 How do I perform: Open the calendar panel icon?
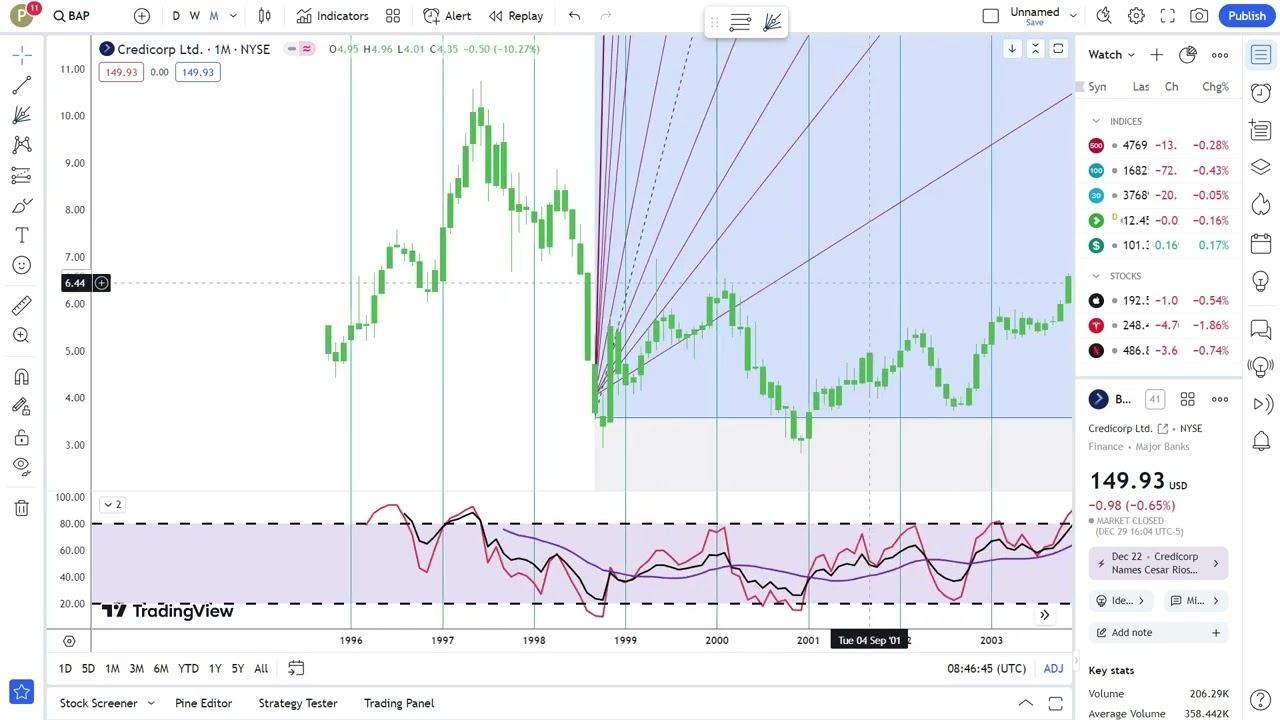pyautogui.click(x=1261, y=243)
